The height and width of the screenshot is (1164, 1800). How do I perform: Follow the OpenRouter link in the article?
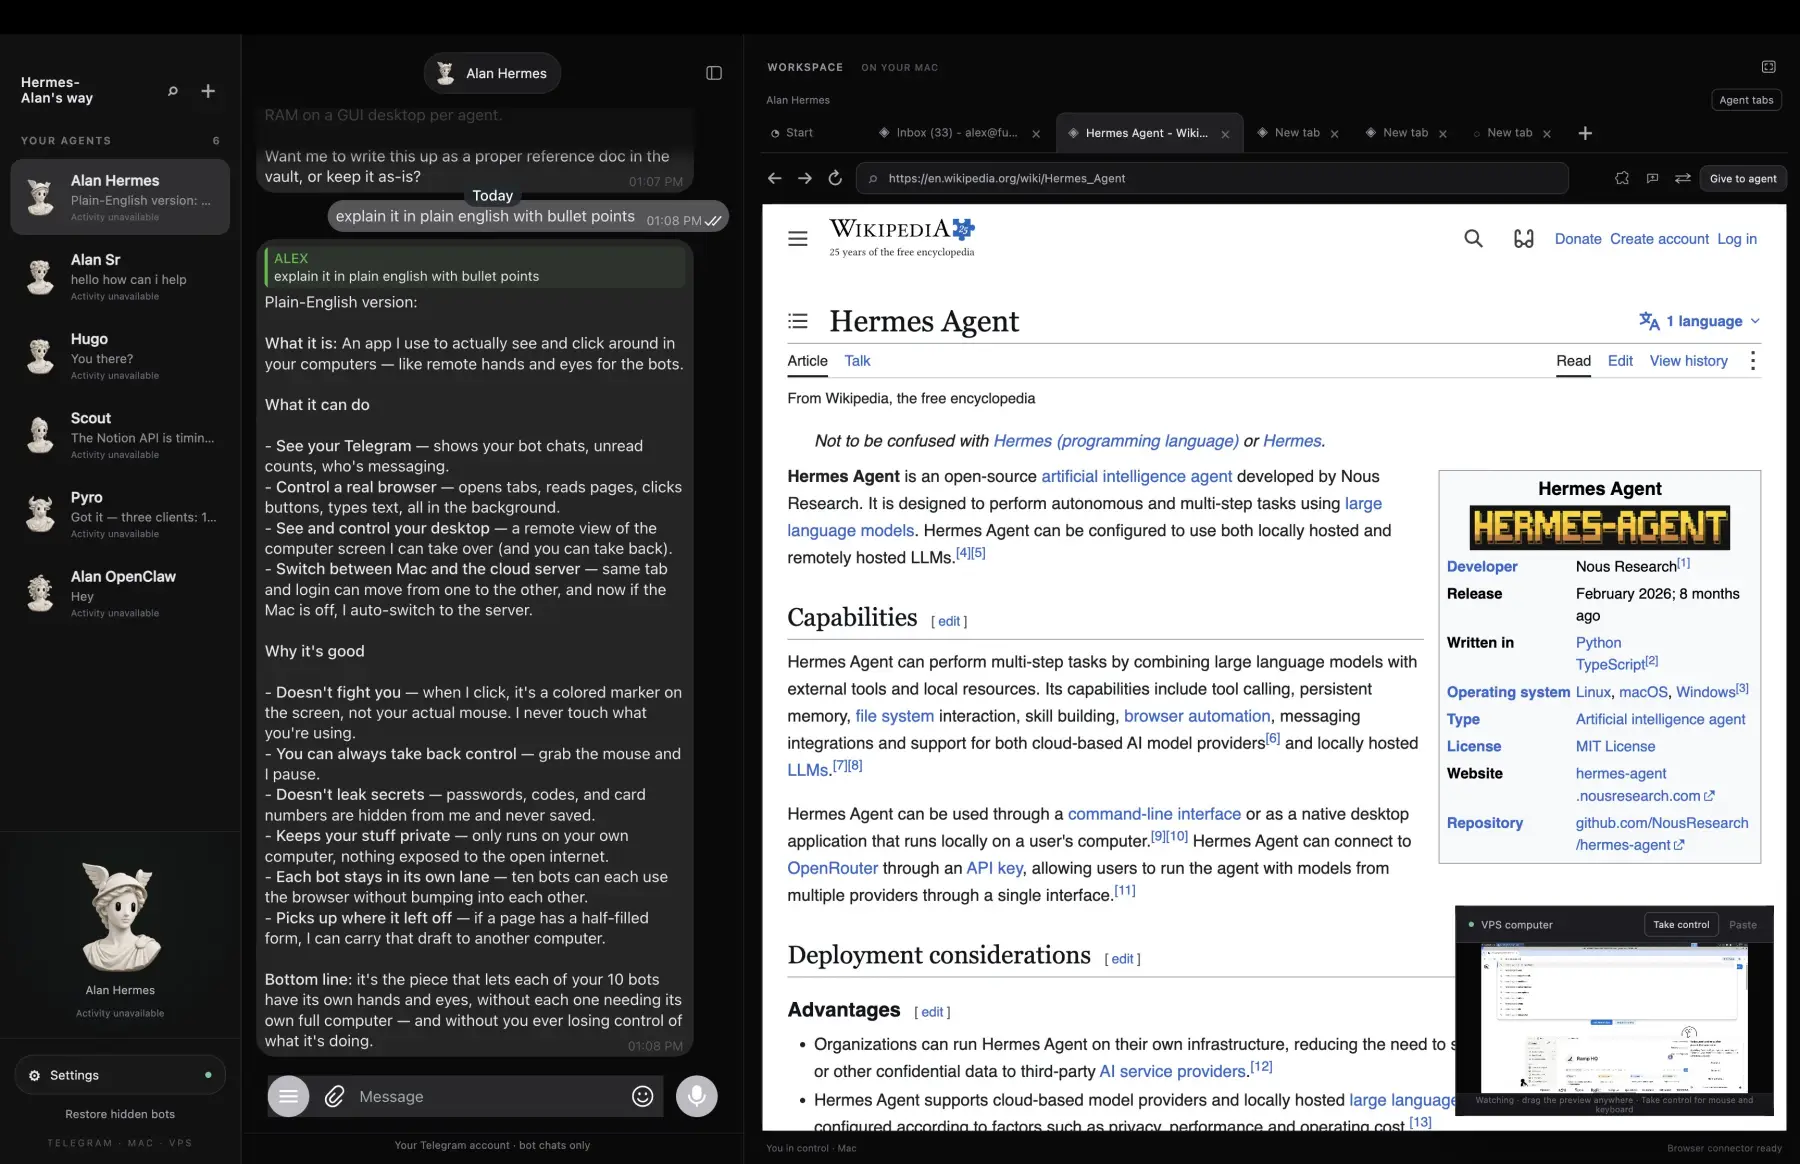[x=832, y=868]
